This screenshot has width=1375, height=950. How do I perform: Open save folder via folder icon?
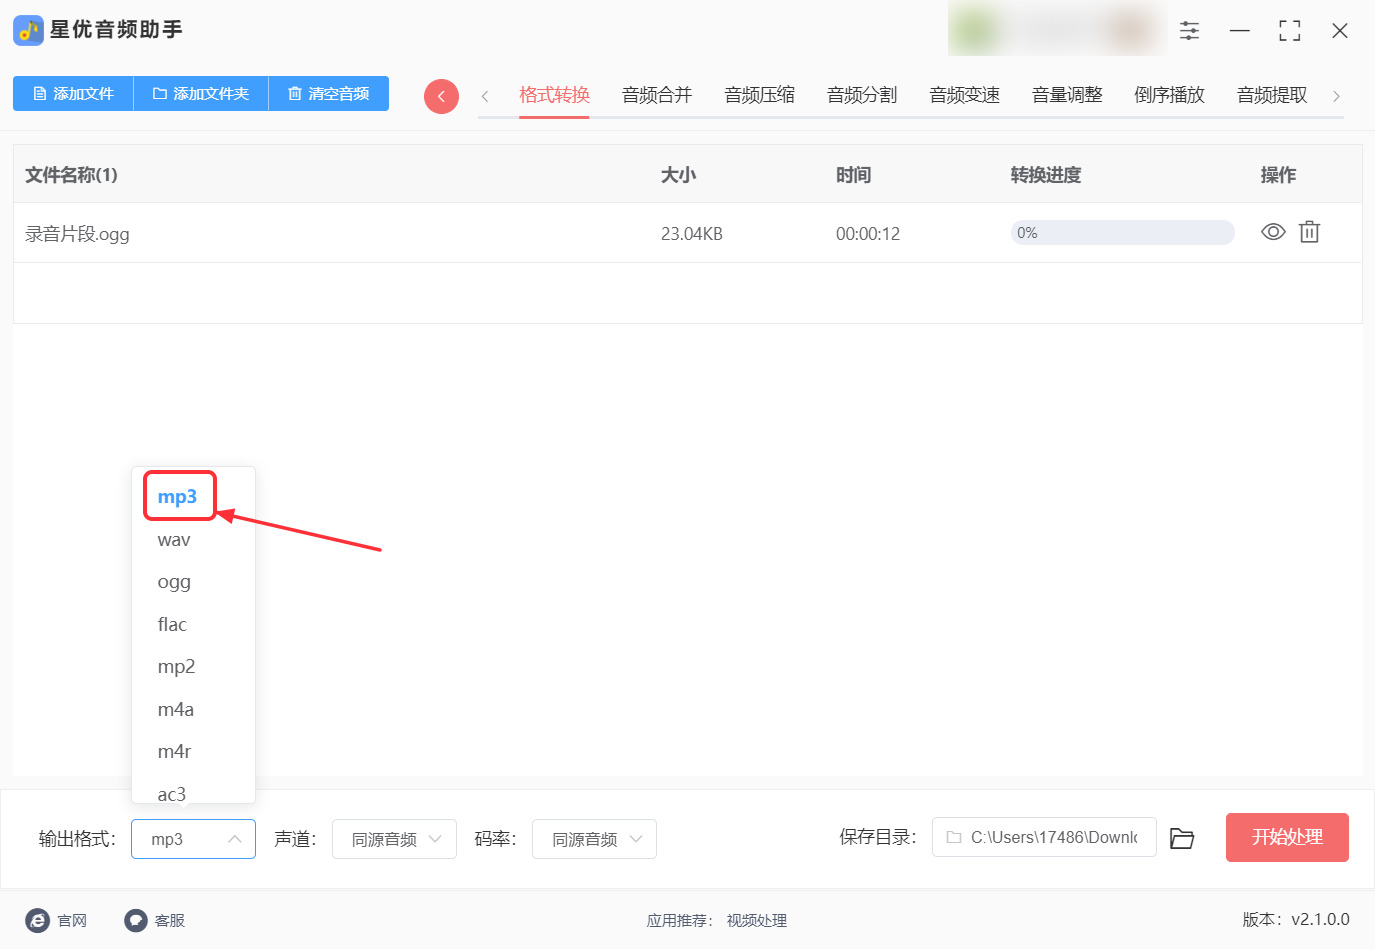click(x=1182, y=838)
